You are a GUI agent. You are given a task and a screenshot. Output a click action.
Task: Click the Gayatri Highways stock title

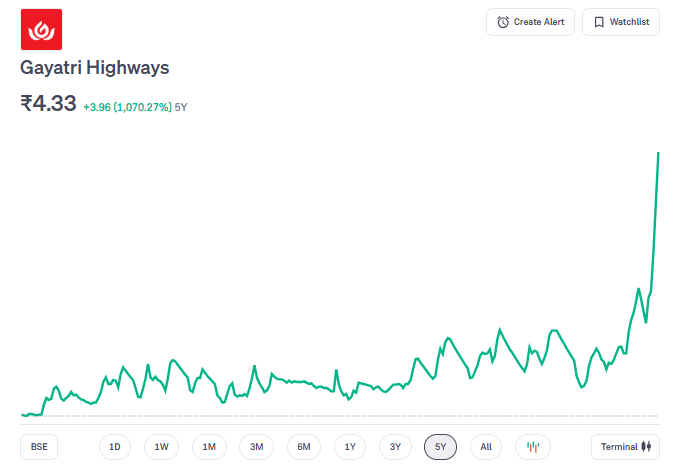pyautogui.click(x=95, y=68)
